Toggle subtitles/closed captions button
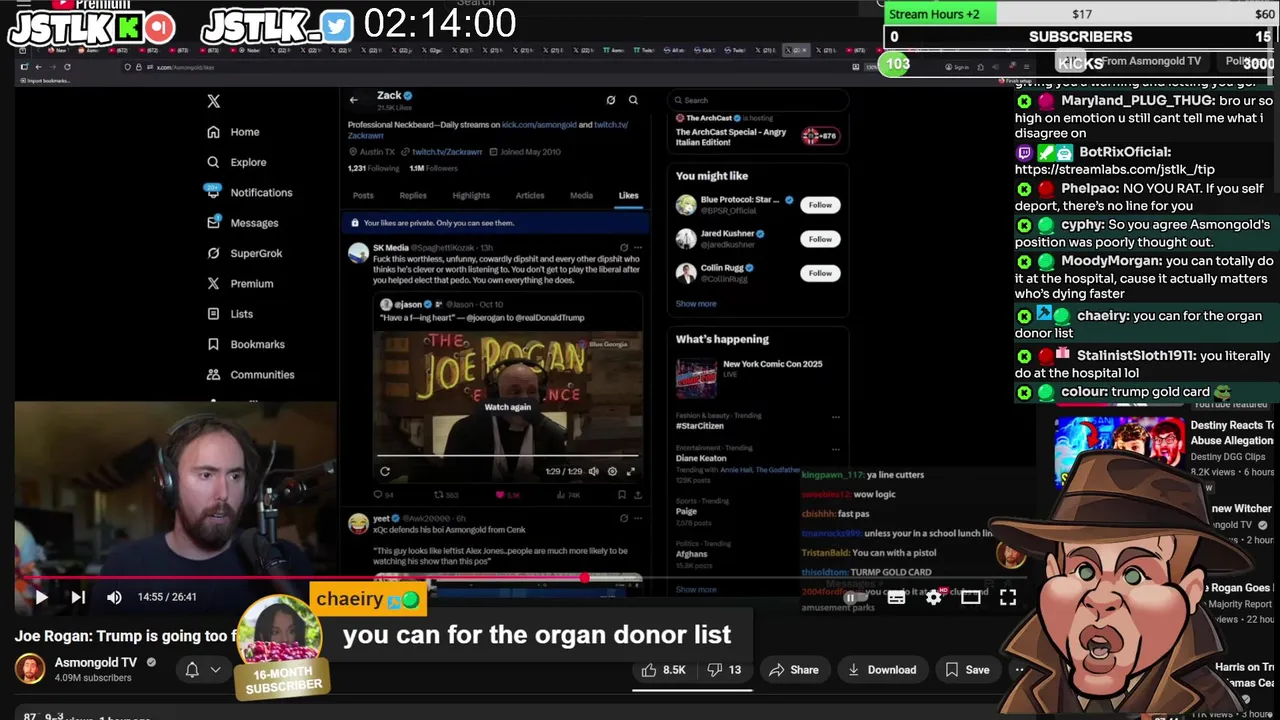This screenshot has height=720, width=1280. [x=896, y=597]
